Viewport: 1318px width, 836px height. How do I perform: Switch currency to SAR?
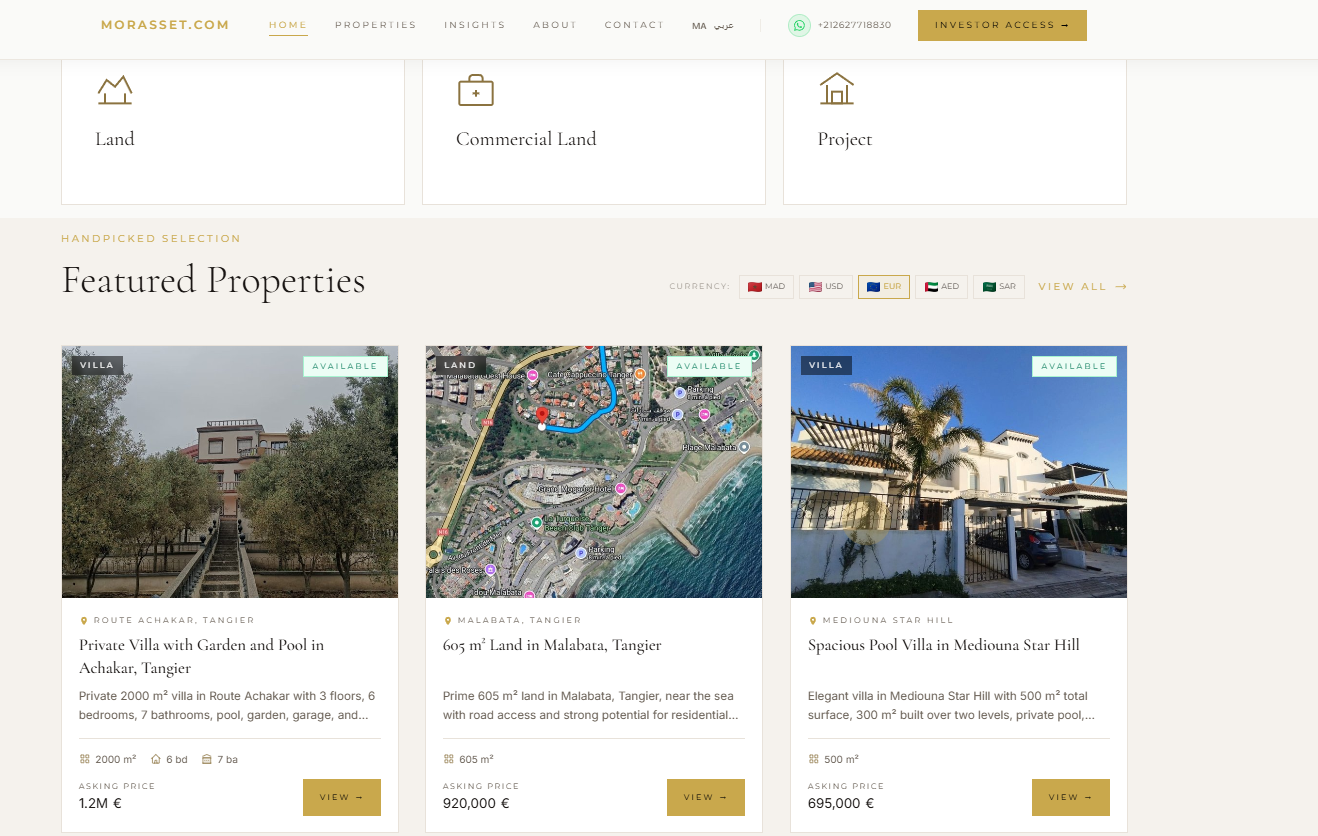[x=999, y=287]
